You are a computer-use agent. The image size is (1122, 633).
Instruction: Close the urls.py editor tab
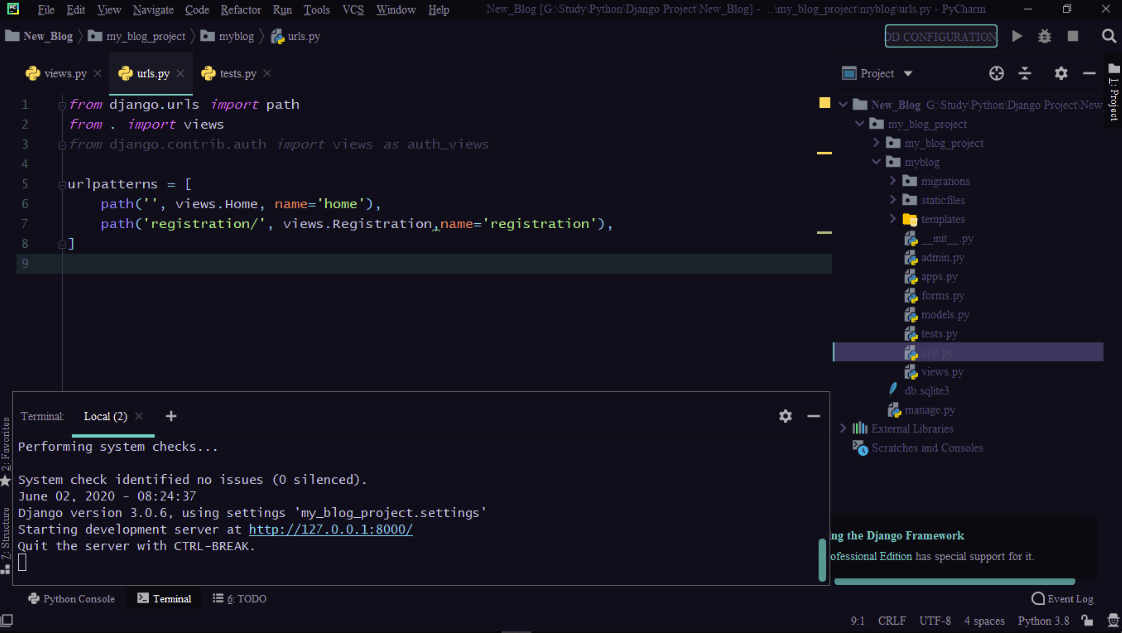180,74
